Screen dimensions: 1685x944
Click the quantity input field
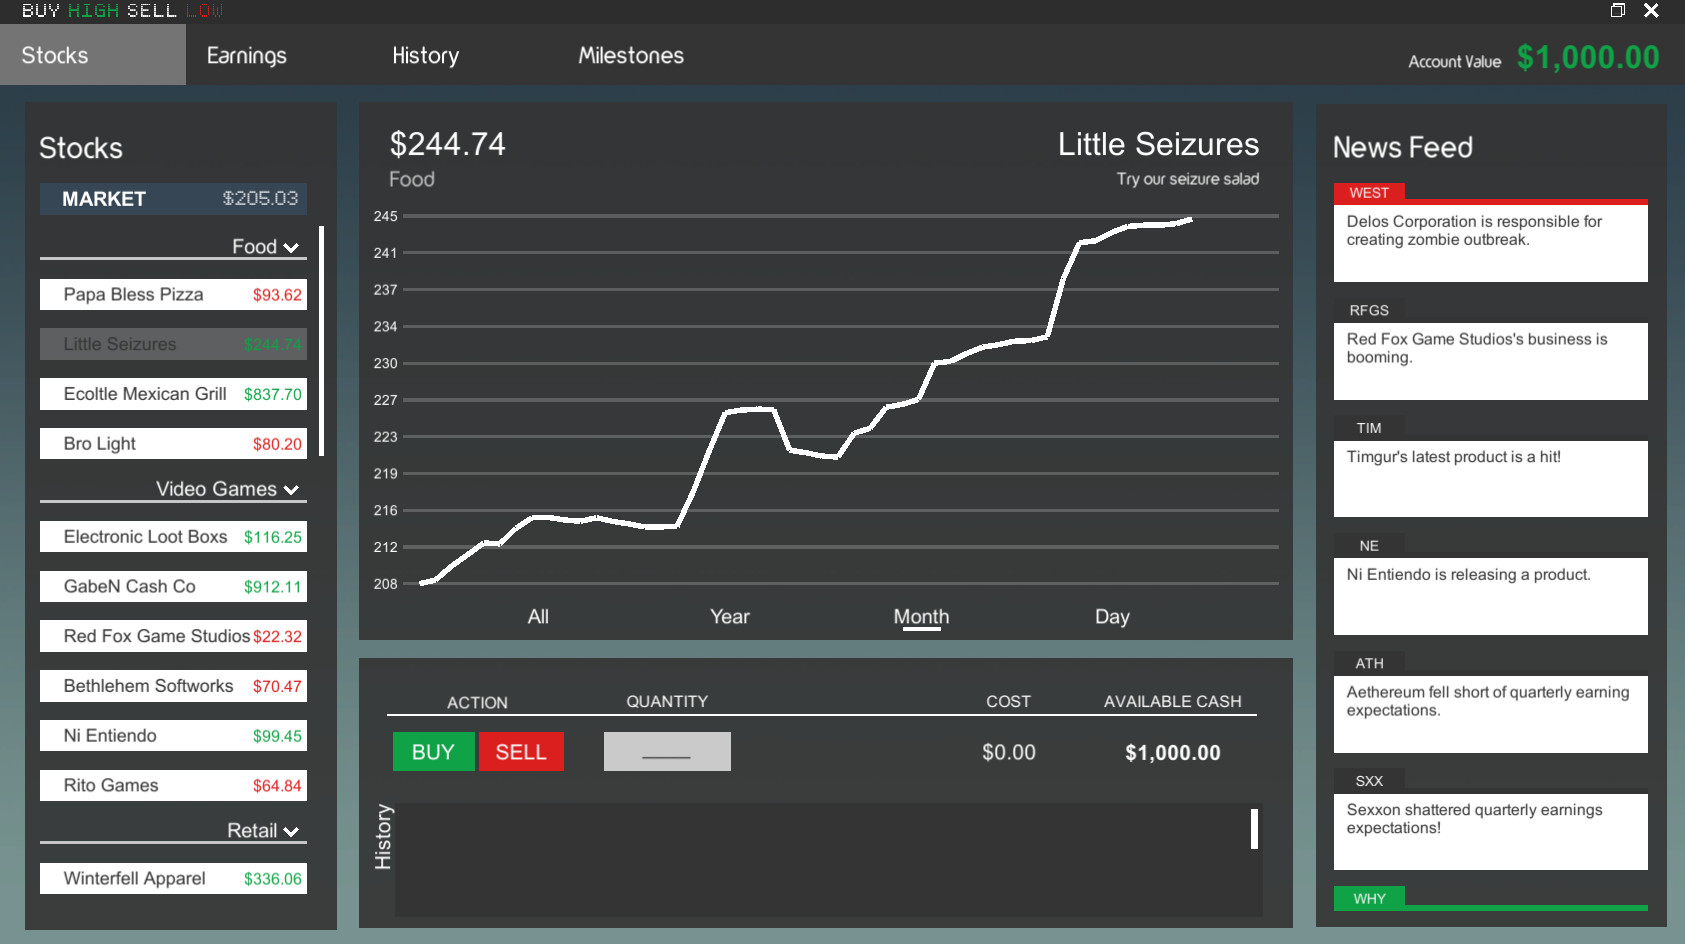tap(667, 752)
